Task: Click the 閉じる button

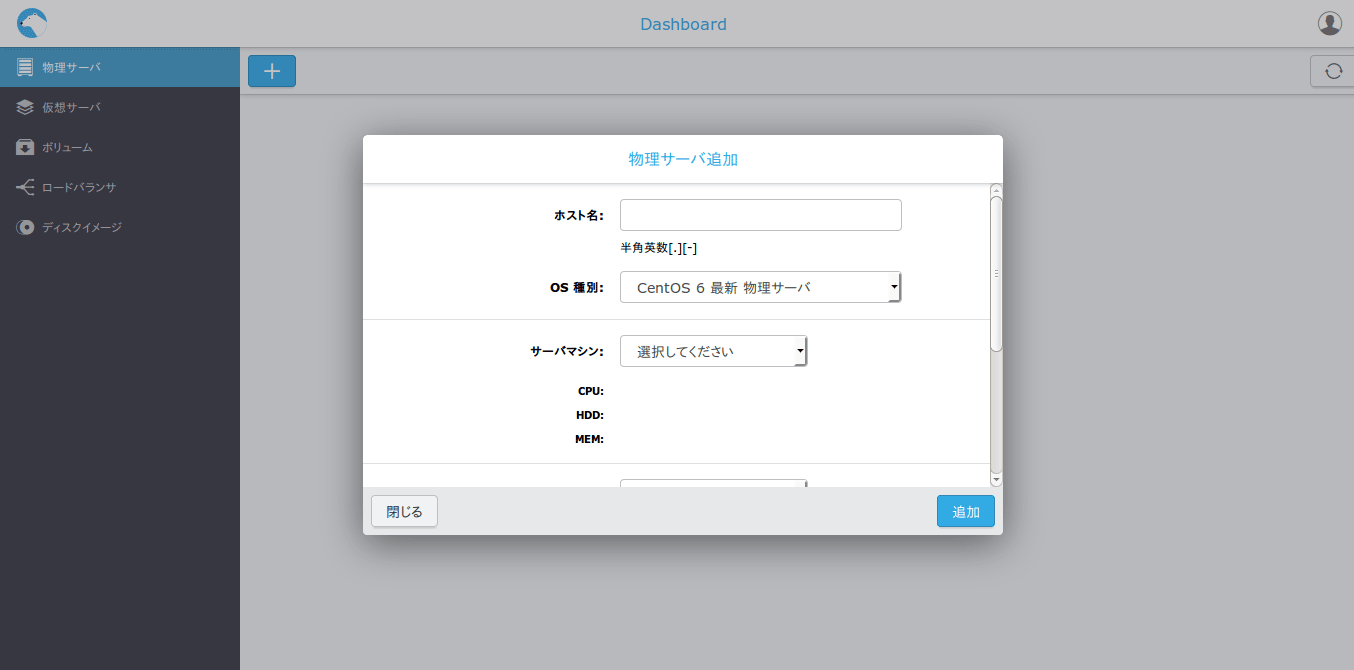Action: [x=404, y=511]
